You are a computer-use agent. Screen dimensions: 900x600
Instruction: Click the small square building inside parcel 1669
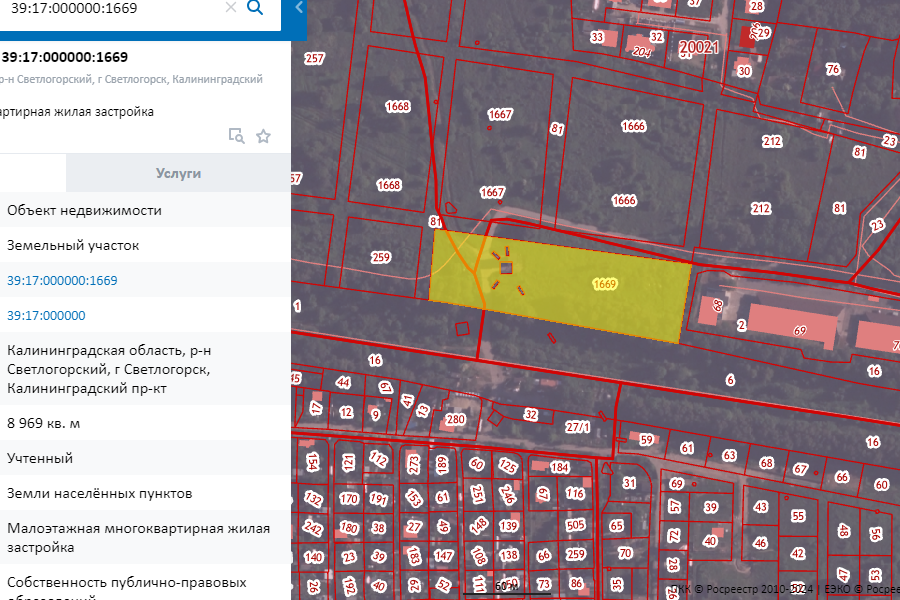click(506, 267)
